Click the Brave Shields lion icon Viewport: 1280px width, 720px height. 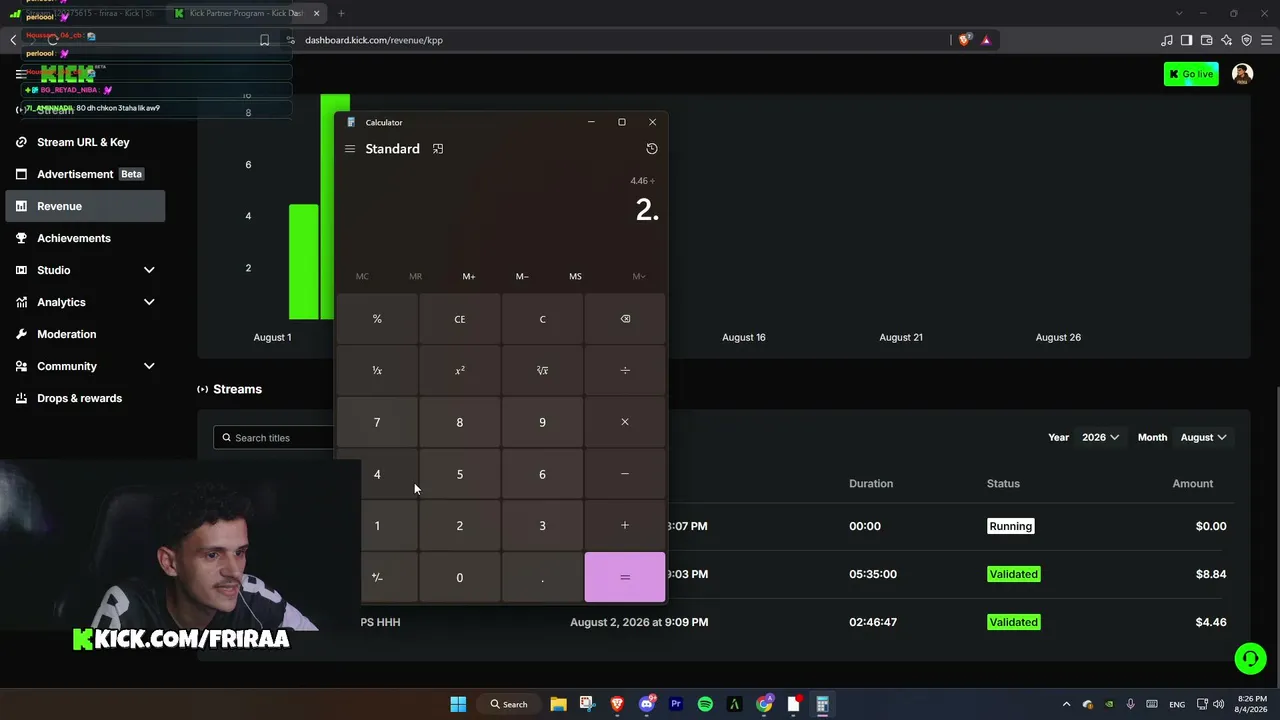964,40
